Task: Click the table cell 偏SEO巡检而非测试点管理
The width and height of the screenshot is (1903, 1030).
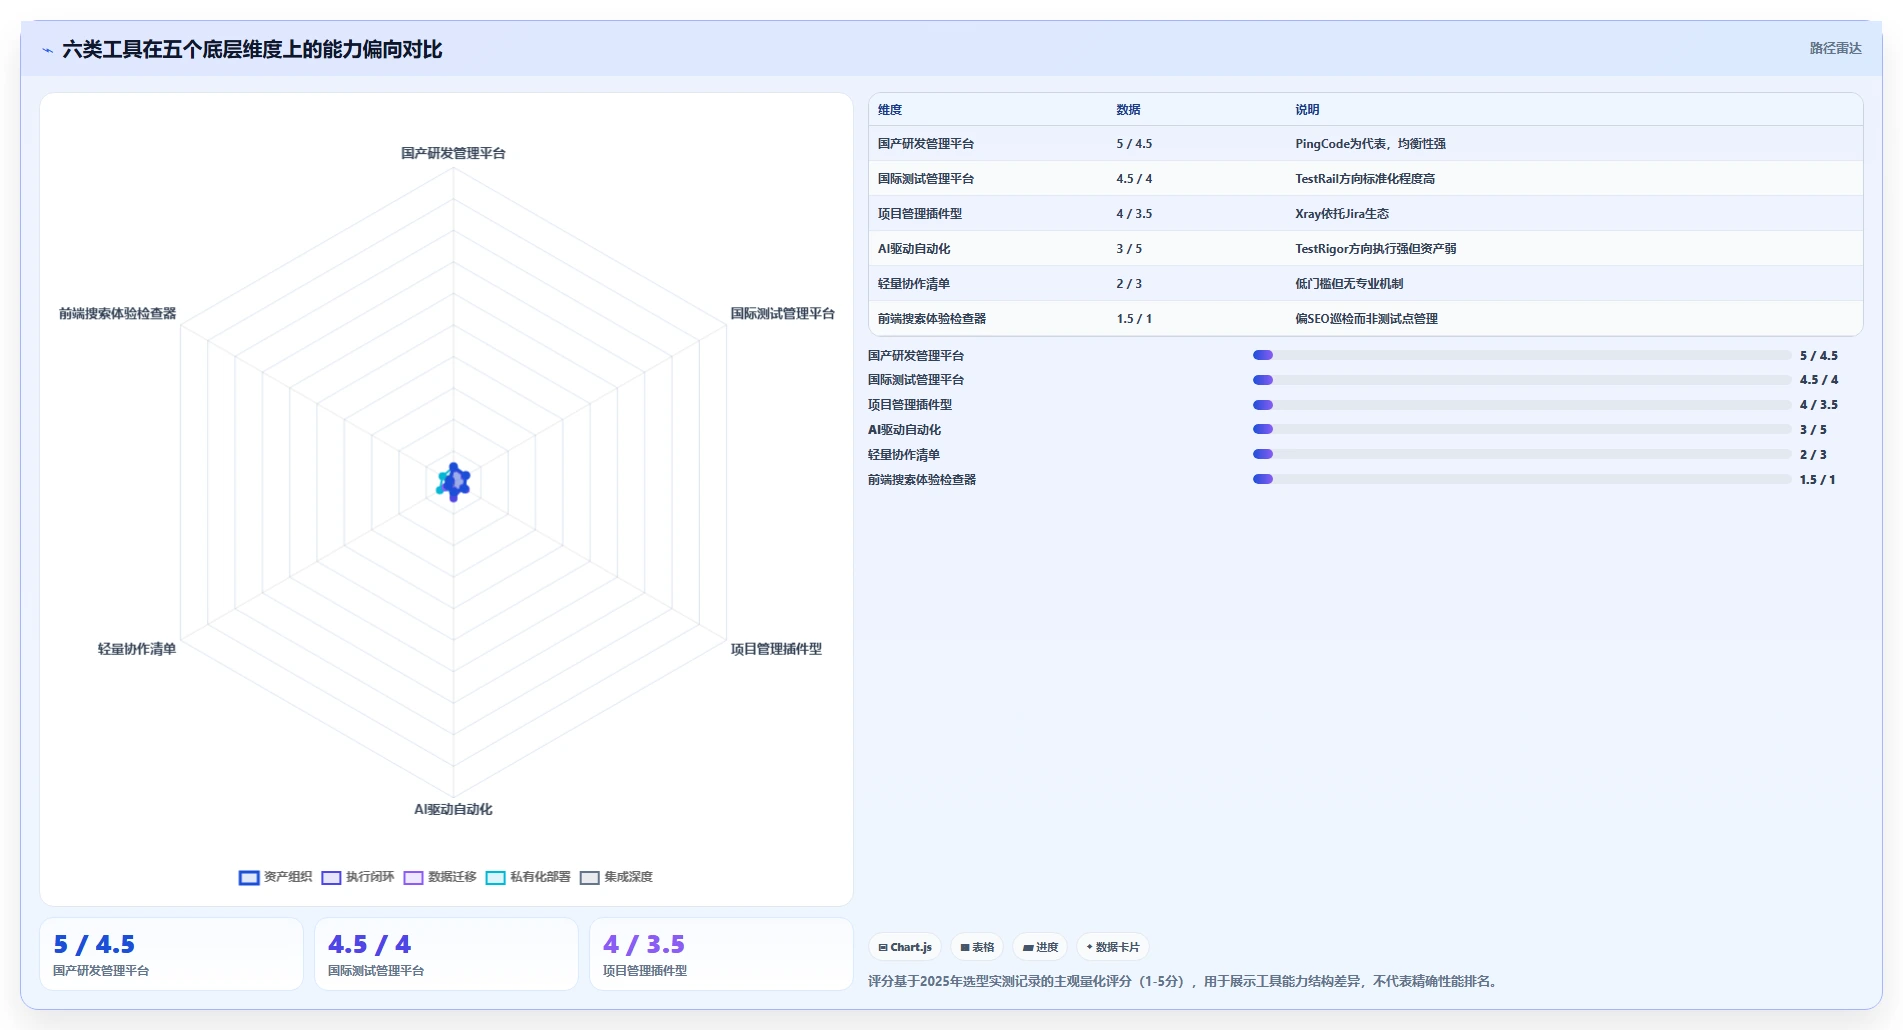Action: pos(1366,319)
